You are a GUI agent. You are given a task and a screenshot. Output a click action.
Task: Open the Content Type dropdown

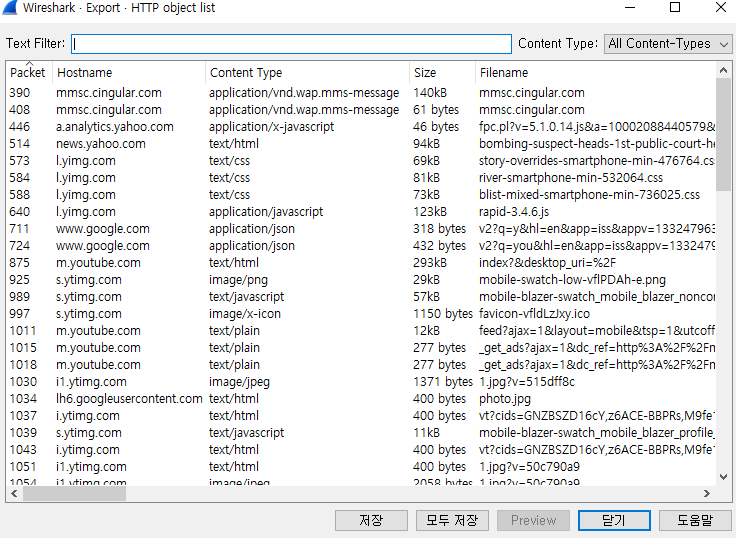pyautogui.click(x=668, y=44)
